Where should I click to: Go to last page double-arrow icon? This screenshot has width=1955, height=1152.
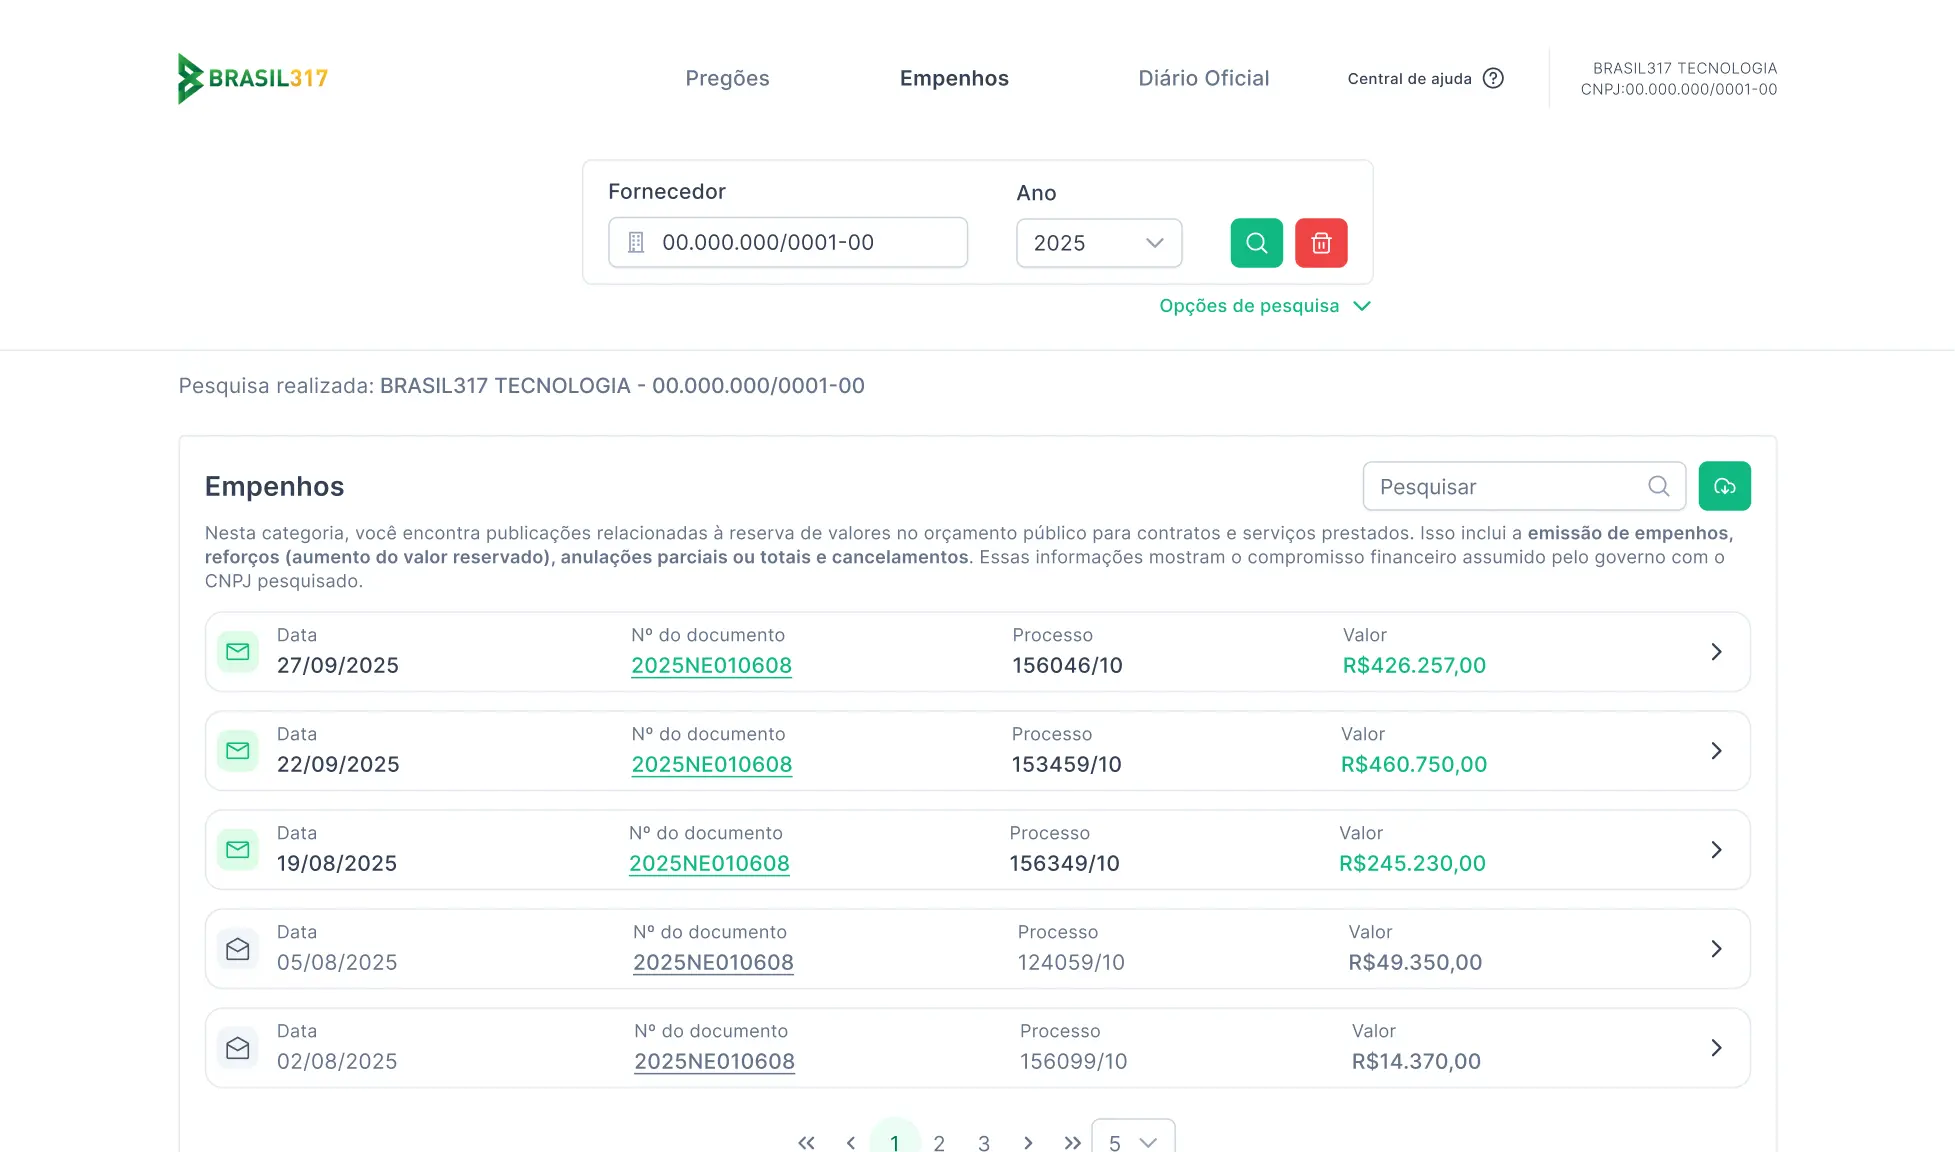[1072, 1142]
